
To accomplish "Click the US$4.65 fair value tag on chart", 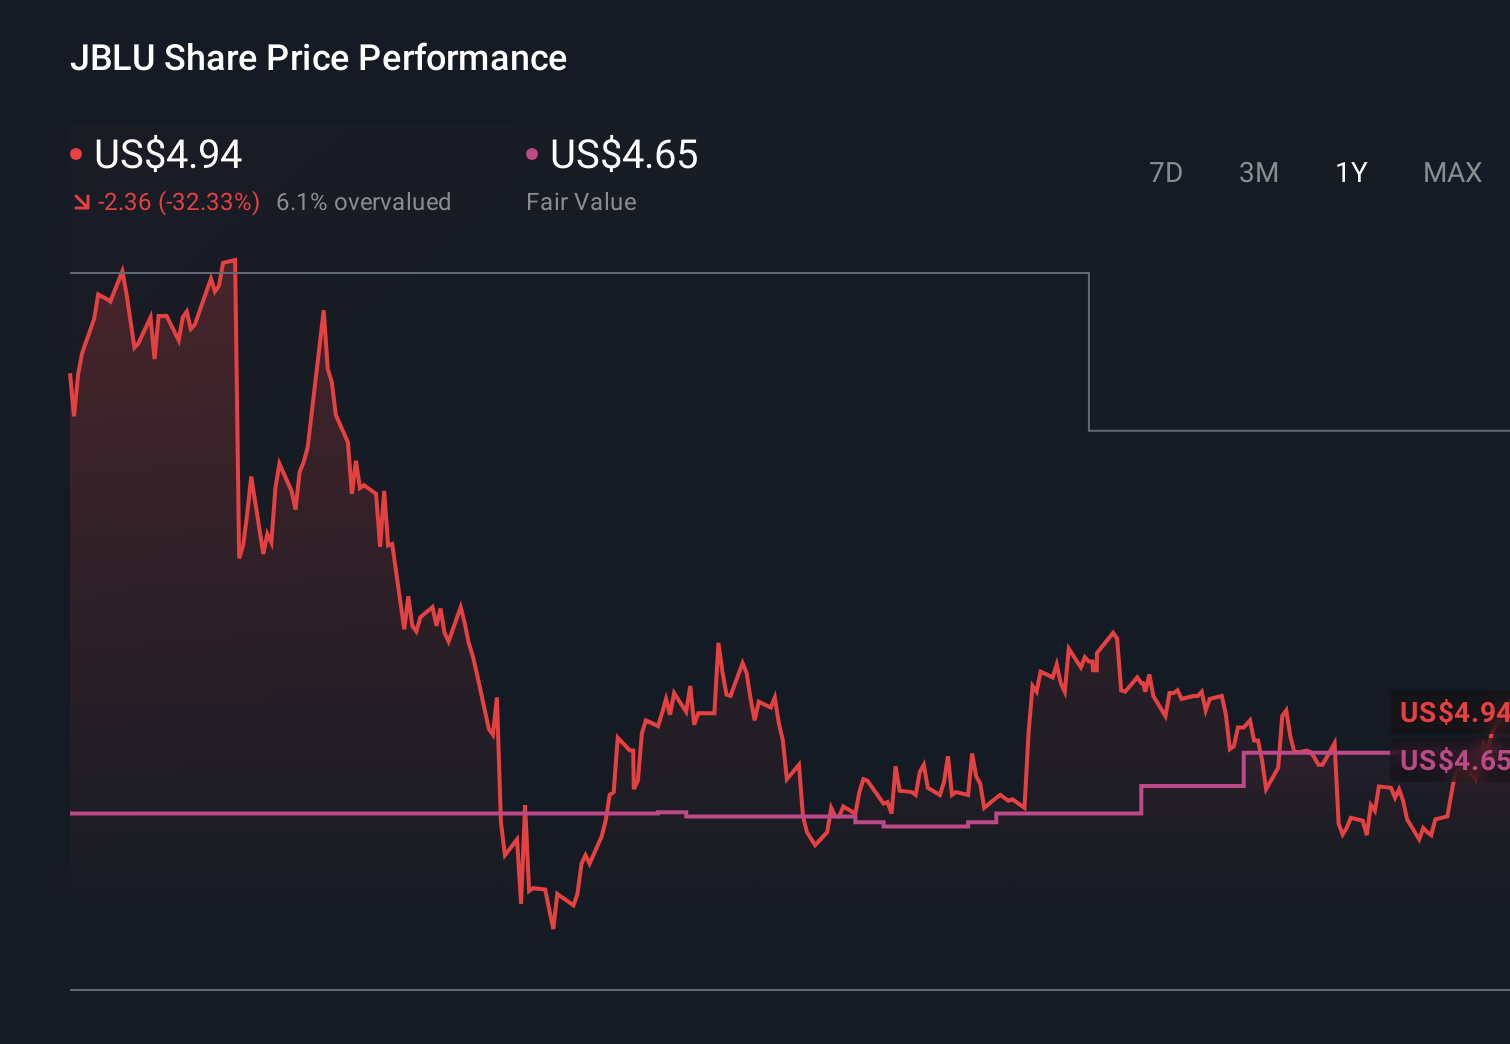I will click(x=1453, y=761).
